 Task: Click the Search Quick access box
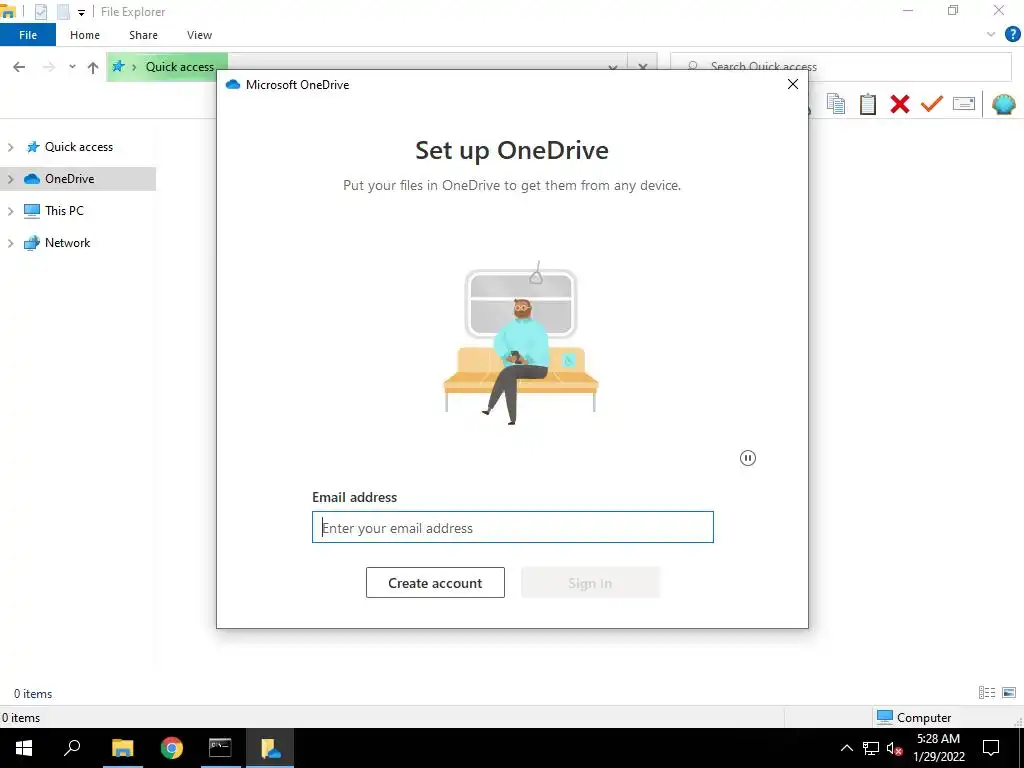[x=841, y=67]
